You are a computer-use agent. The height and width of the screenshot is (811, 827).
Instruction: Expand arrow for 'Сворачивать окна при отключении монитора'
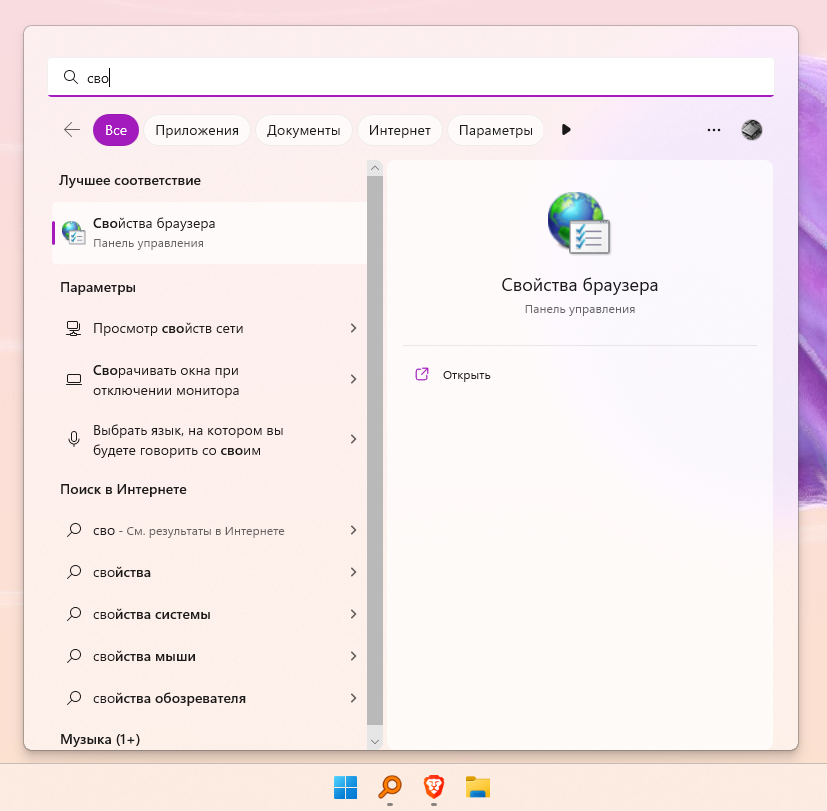(353, 379)
